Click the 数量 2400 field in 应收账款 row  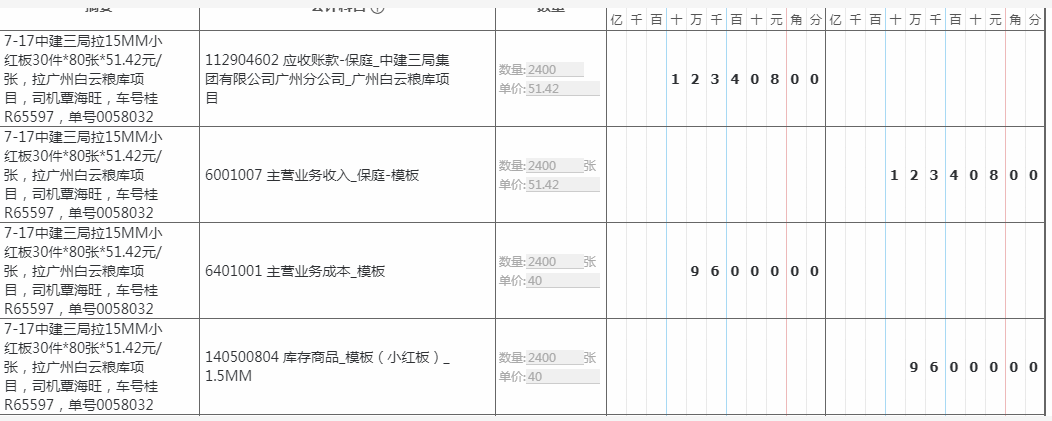pyautogui.click(x=555, y=70)
